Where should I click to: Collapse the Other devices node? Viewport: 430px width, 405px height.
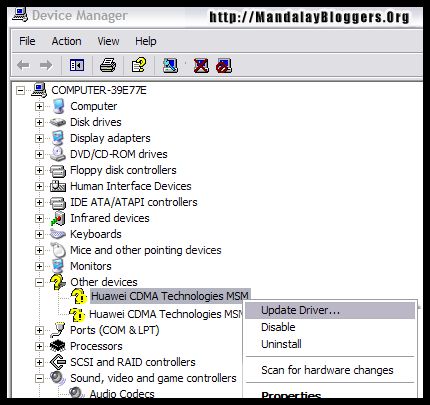39,282
